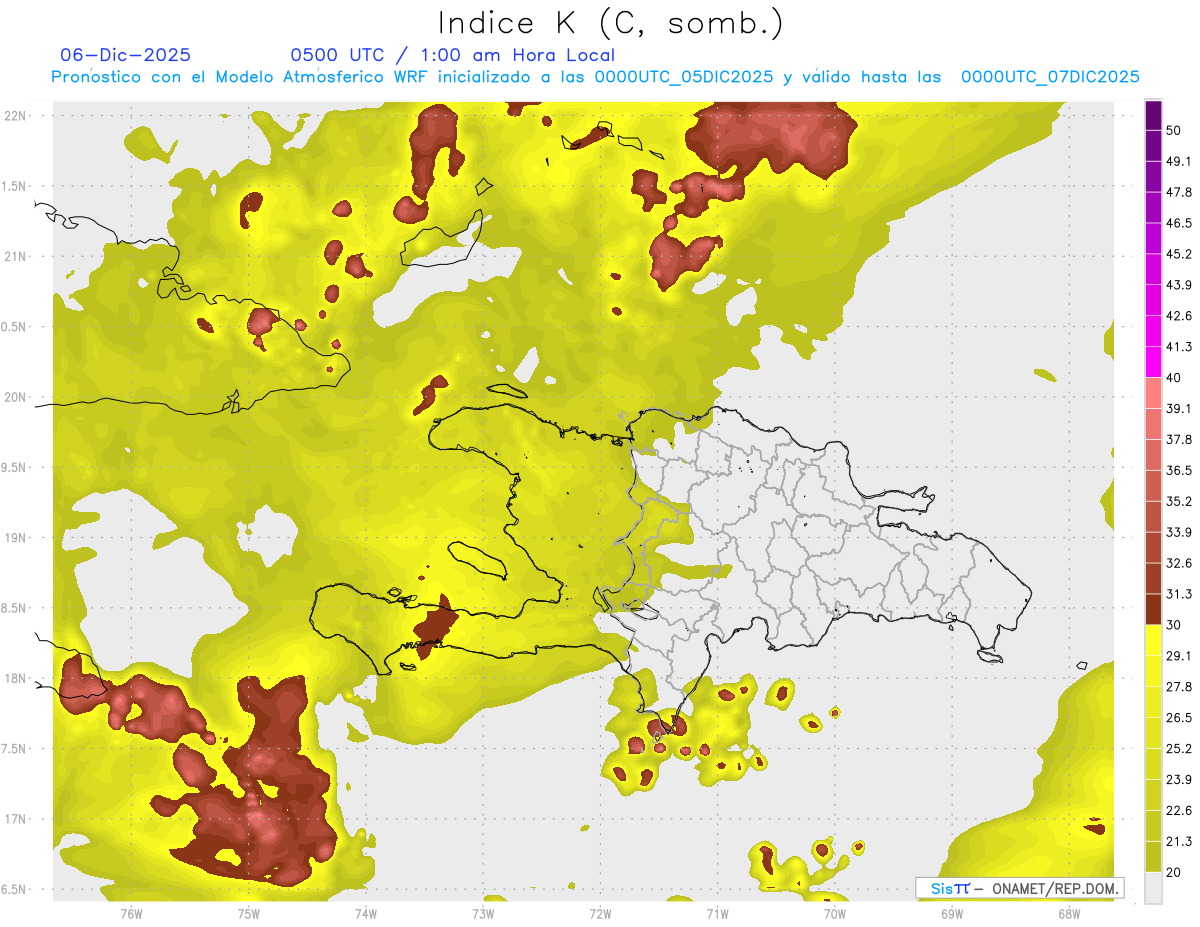1200x927 pixels.
Task: Click the 69W longitude label
Action: [951, 913]
